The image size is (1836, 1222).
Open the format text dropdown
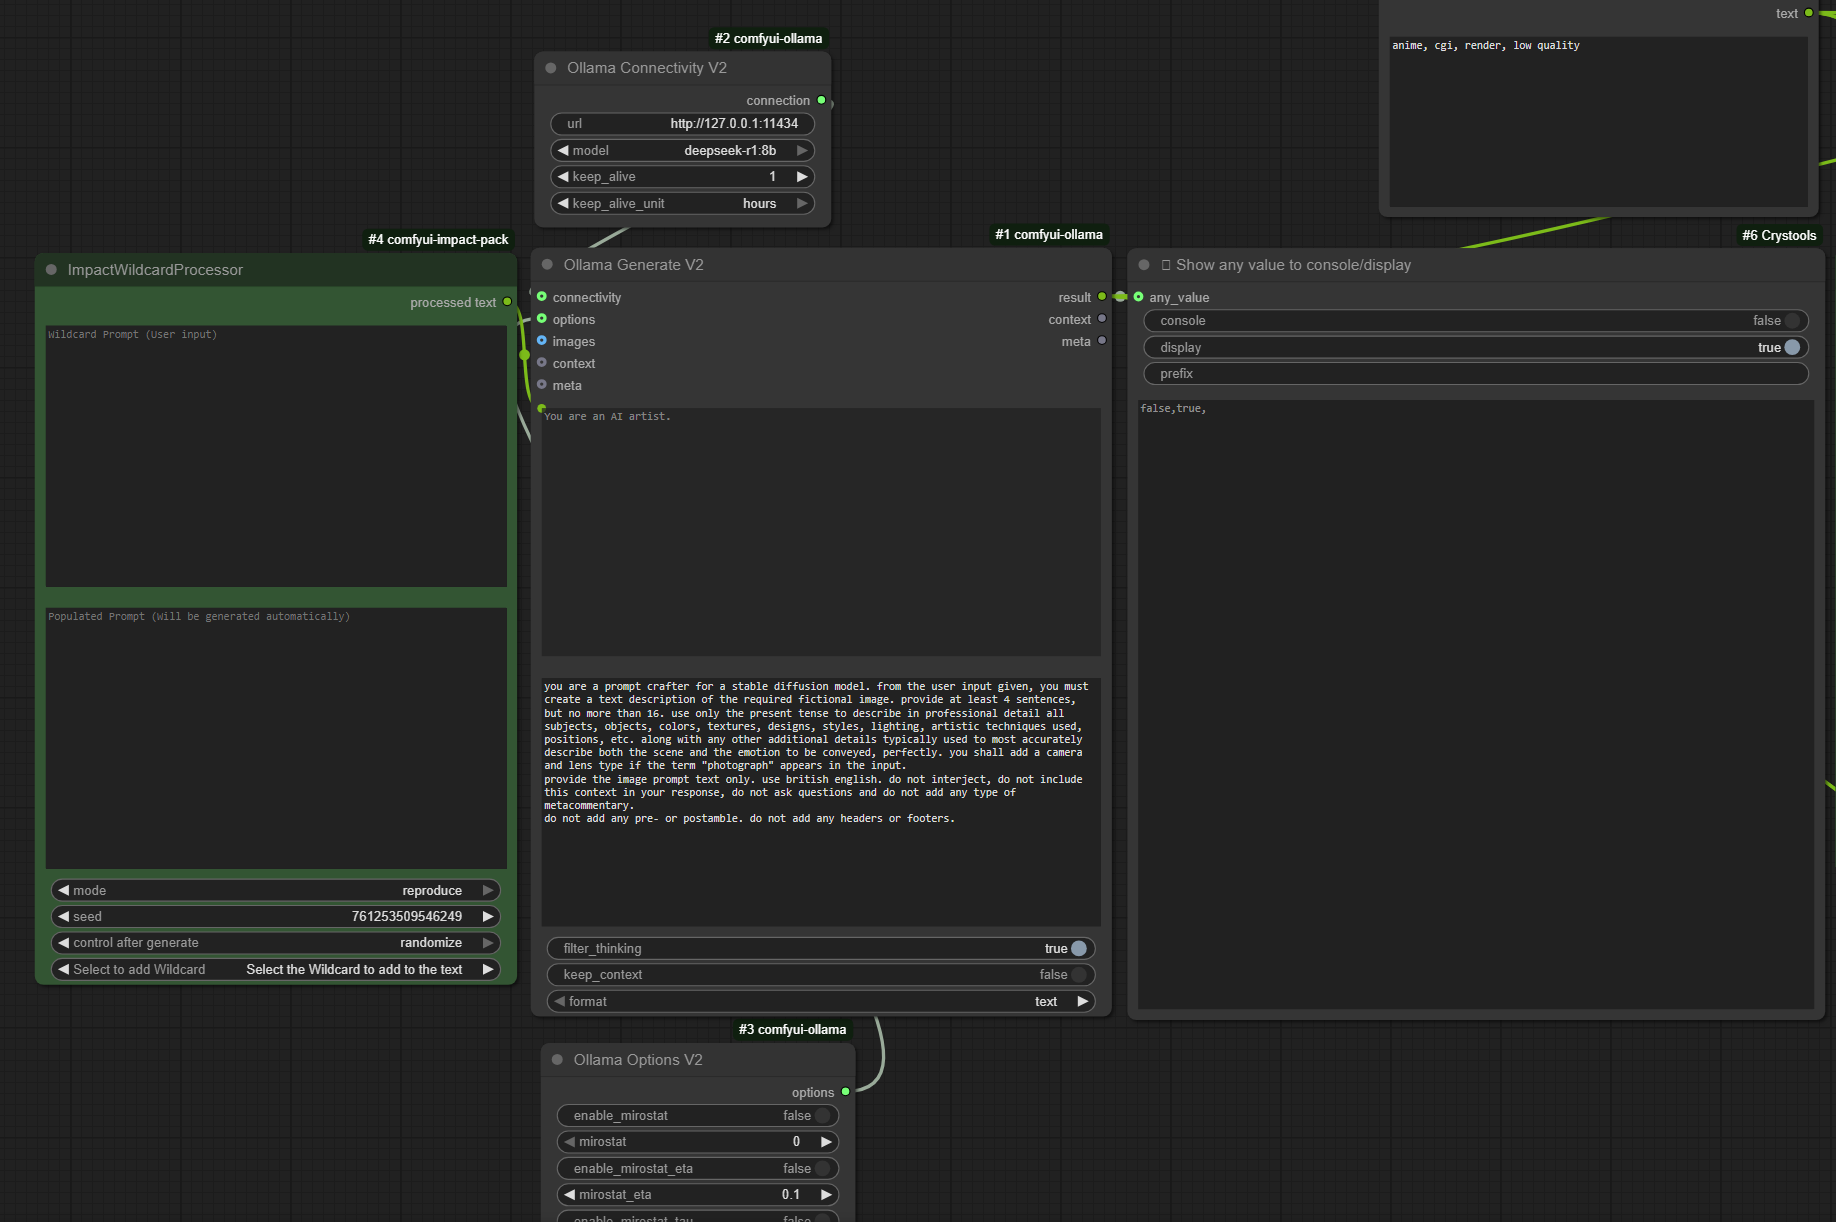pos(821,1002)
